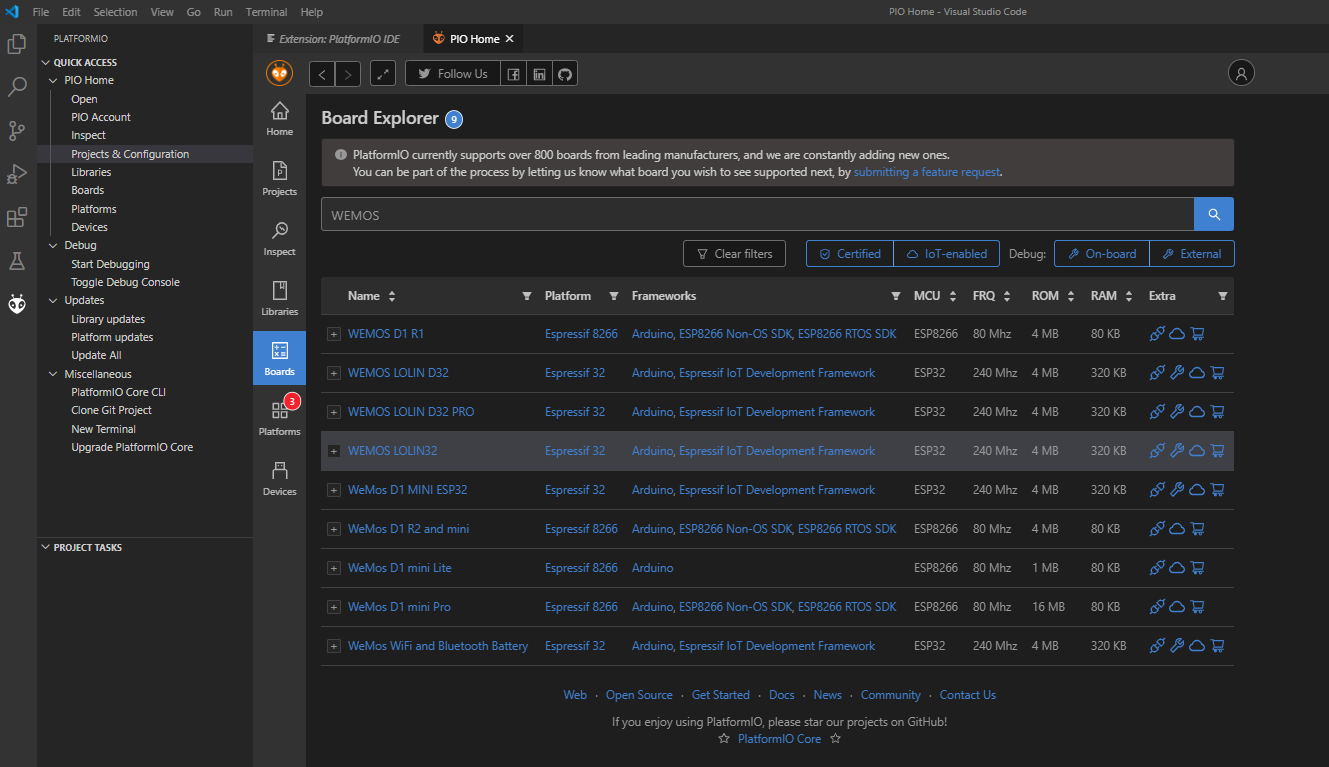The width and height of the screenshot is (1329, 767).
Task: Open the File menu
Action: click(x=41, y=12)
